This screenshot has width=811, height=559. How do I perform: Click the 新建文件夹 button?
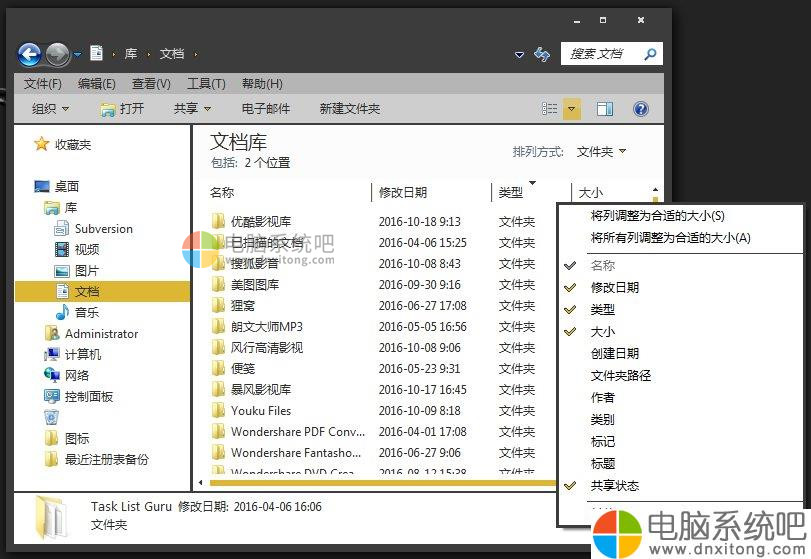pyautogui.click(x=350, y=109)
